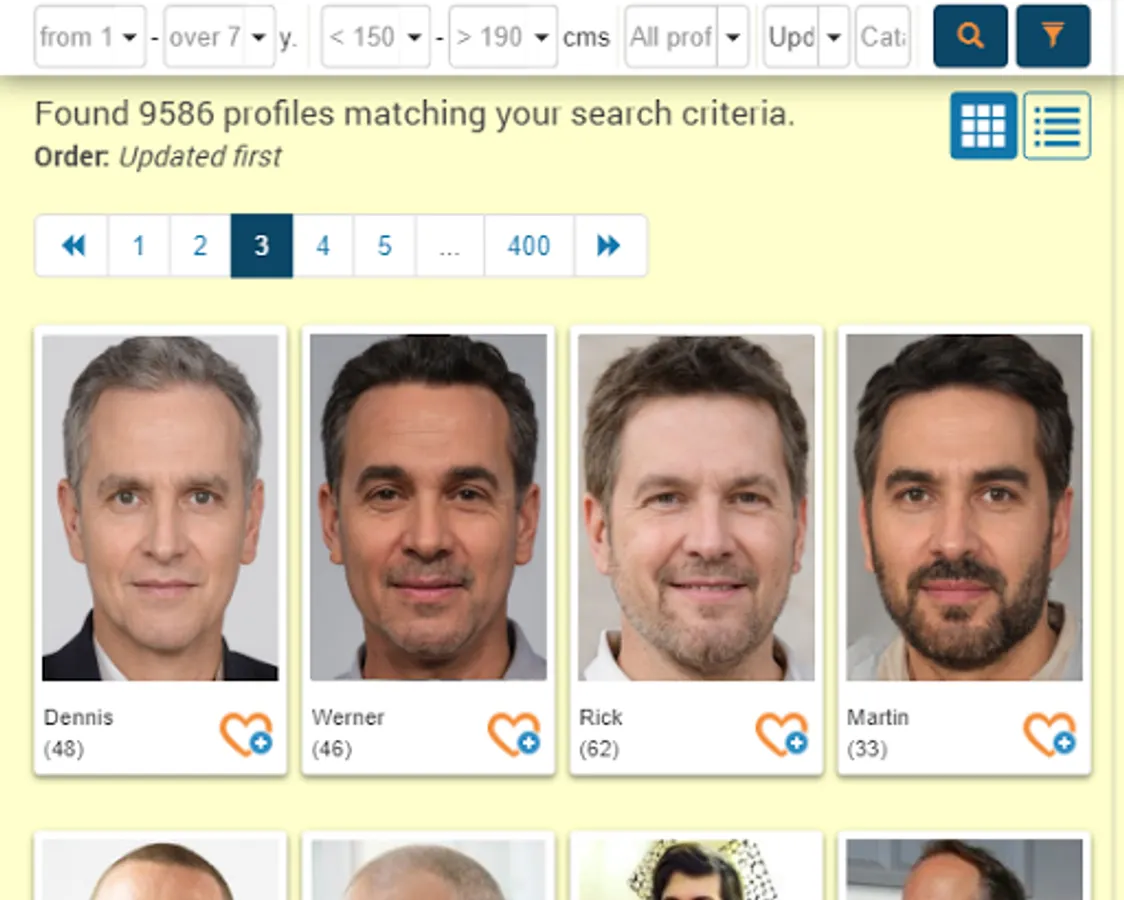The width and height of the screenshot is (1124, 900).
Task: Open the filter funnel button
Action: click(1053, 36)
